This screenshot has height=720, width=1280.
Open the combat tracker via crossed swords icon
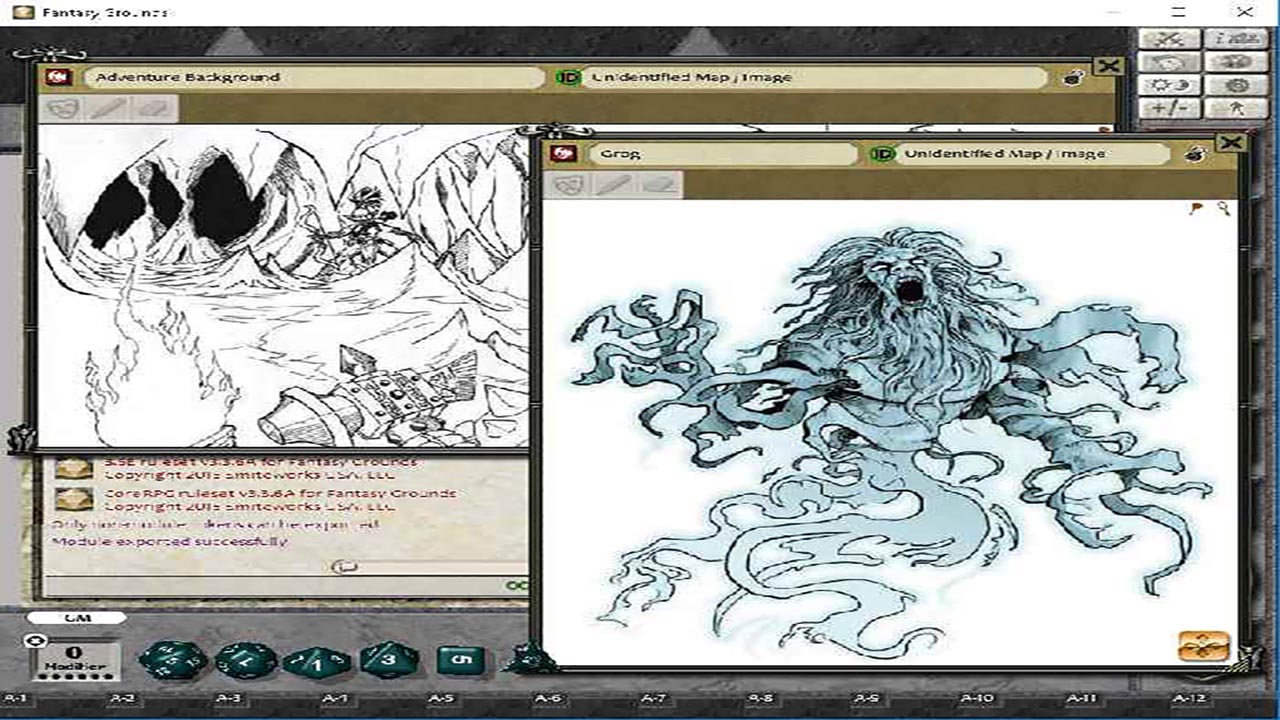pyautogui.click(x=1168, y=39)
